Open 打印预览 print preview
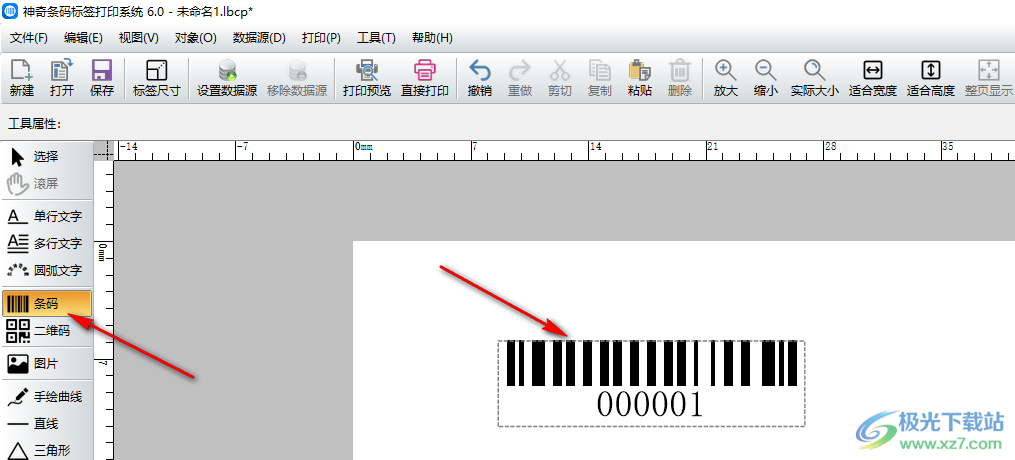 [x=367, y=78]
